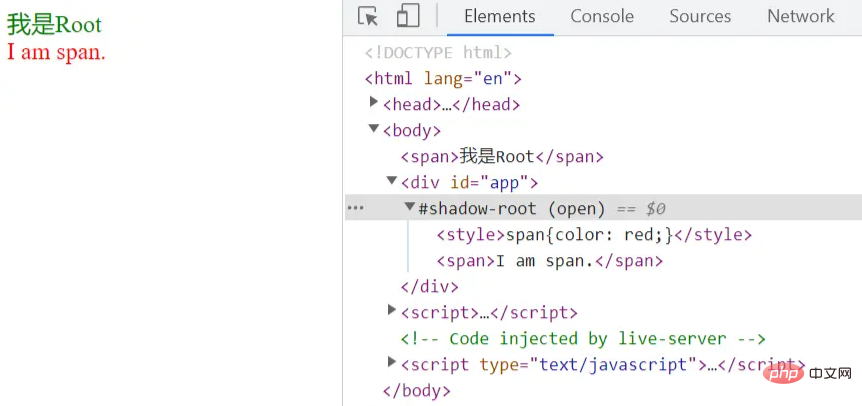Collapse the div id="app" node
862x406 pixels.
[x=392, y=181]
